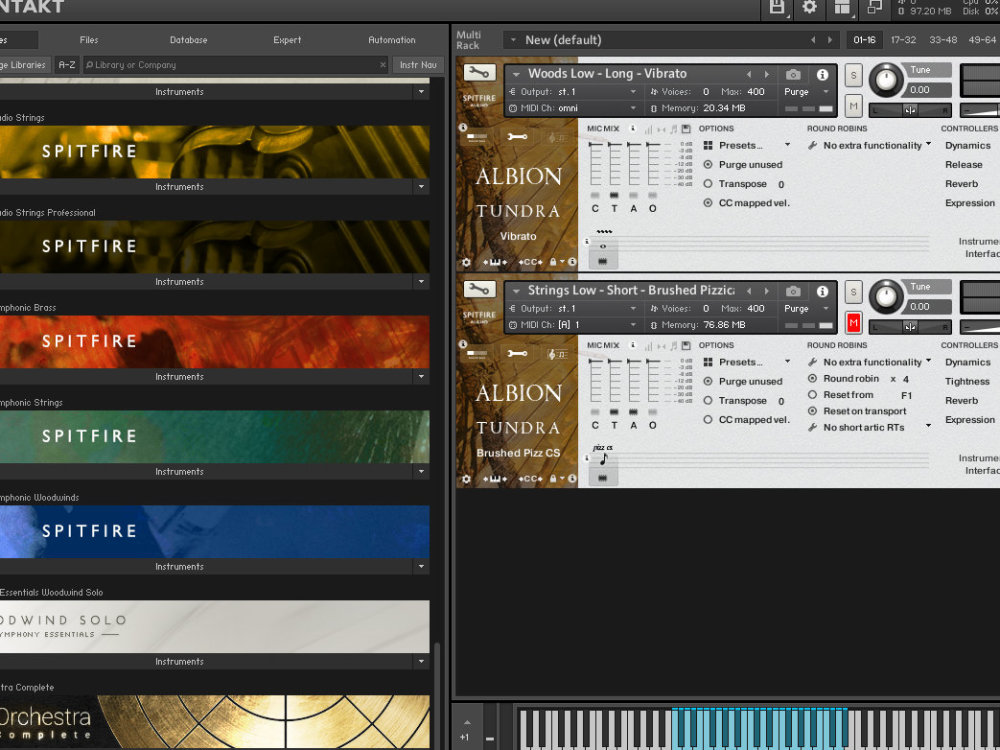This screenshot has height=750, width=1000.
Task: Open No extra functionality dropdown in Woods Low
Action: pos(870,145)
